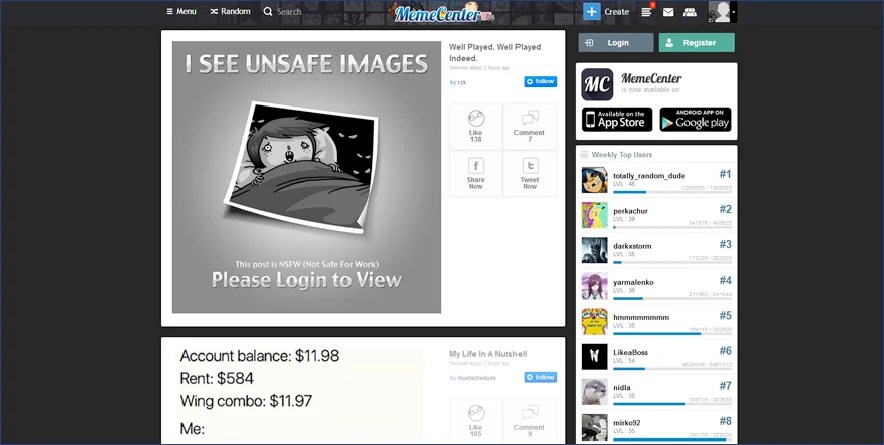Open the 'Well Played, Well Played Indeed.' title

[x=495, y=52]
